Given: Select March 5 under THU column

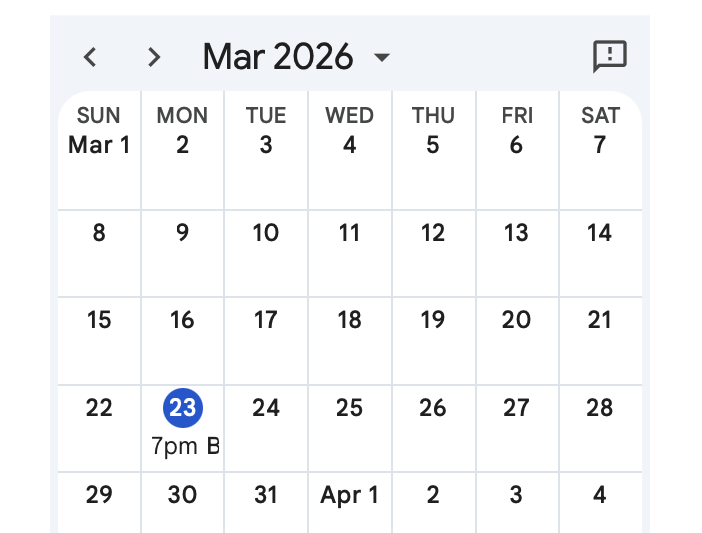Looking at the screenshot, I should pyautogui.click(x=432, y=145).
